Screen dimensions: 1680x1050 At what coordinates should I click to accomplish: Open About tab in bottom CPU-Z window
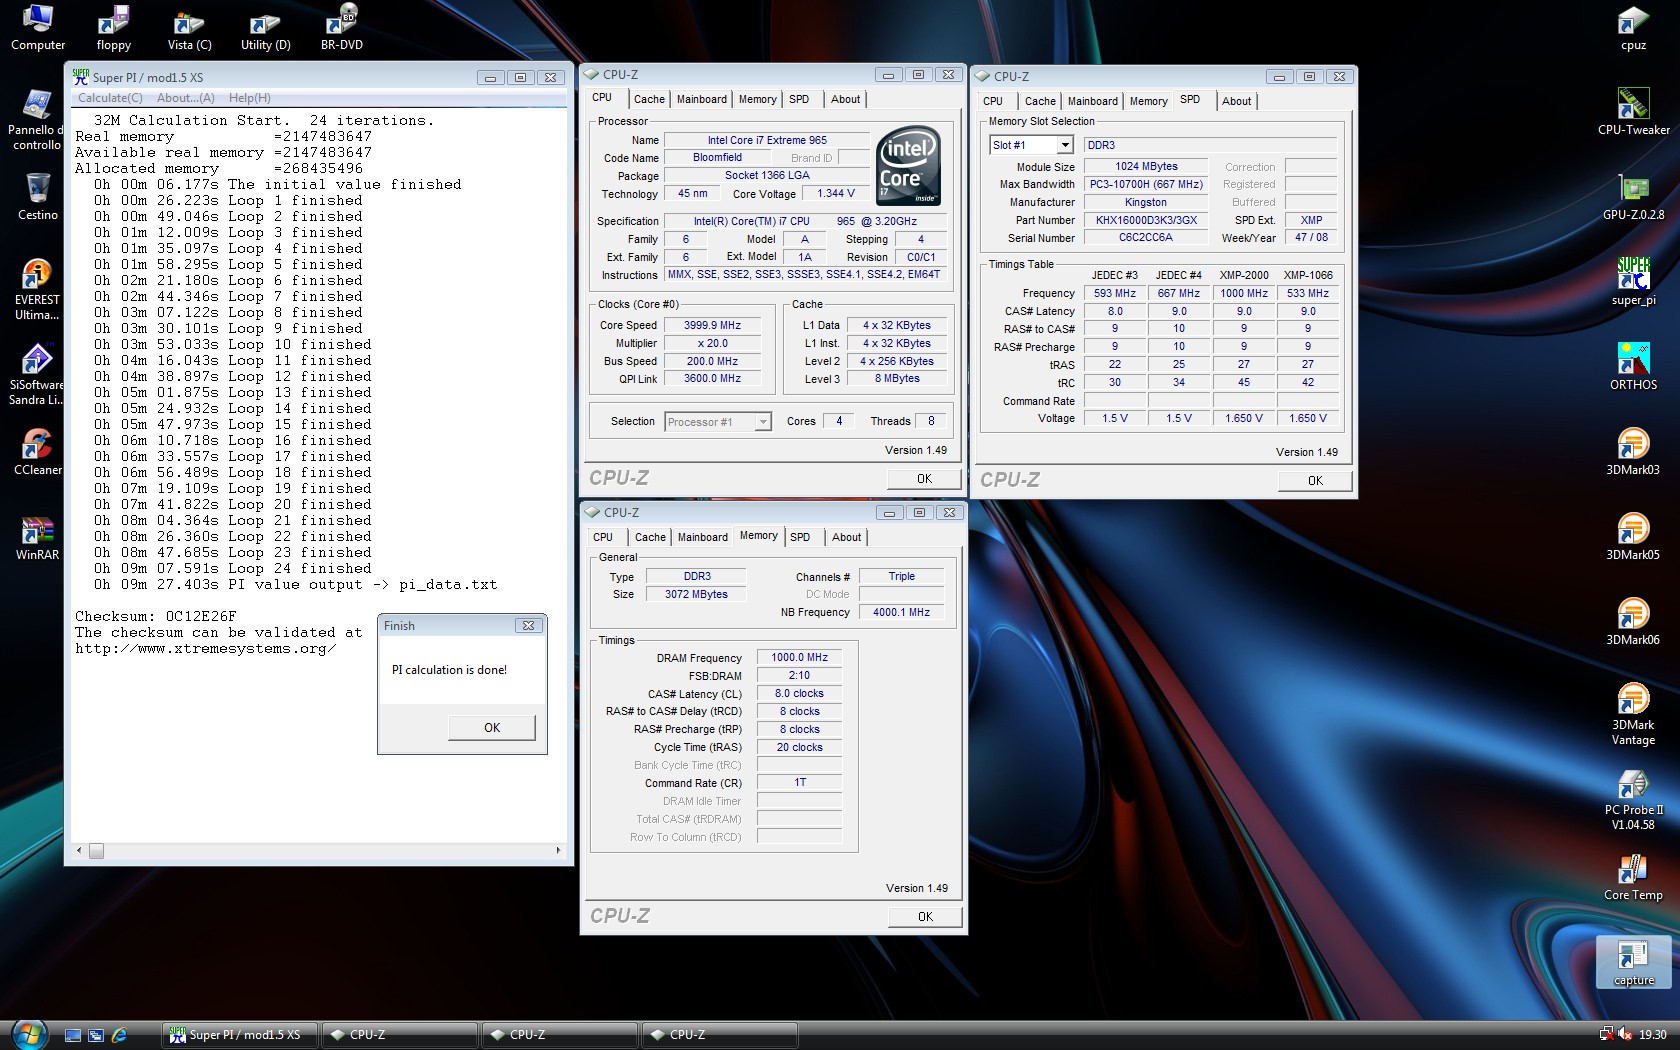coord(846,537)
